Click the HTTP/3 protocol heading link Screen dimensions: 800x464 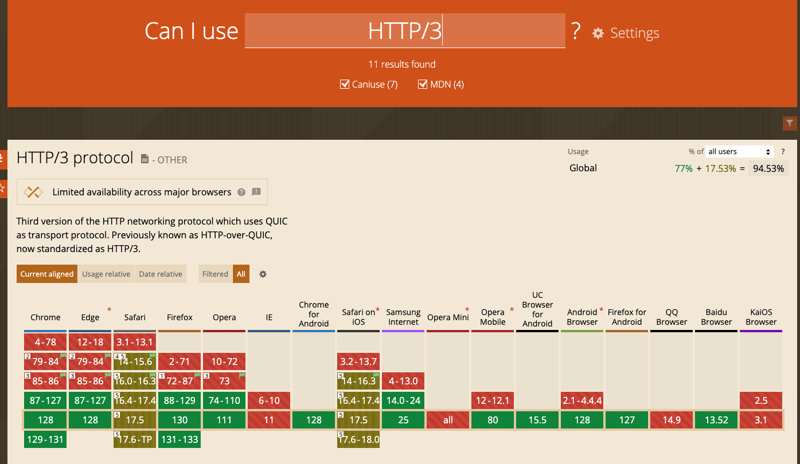pos(74,158)
